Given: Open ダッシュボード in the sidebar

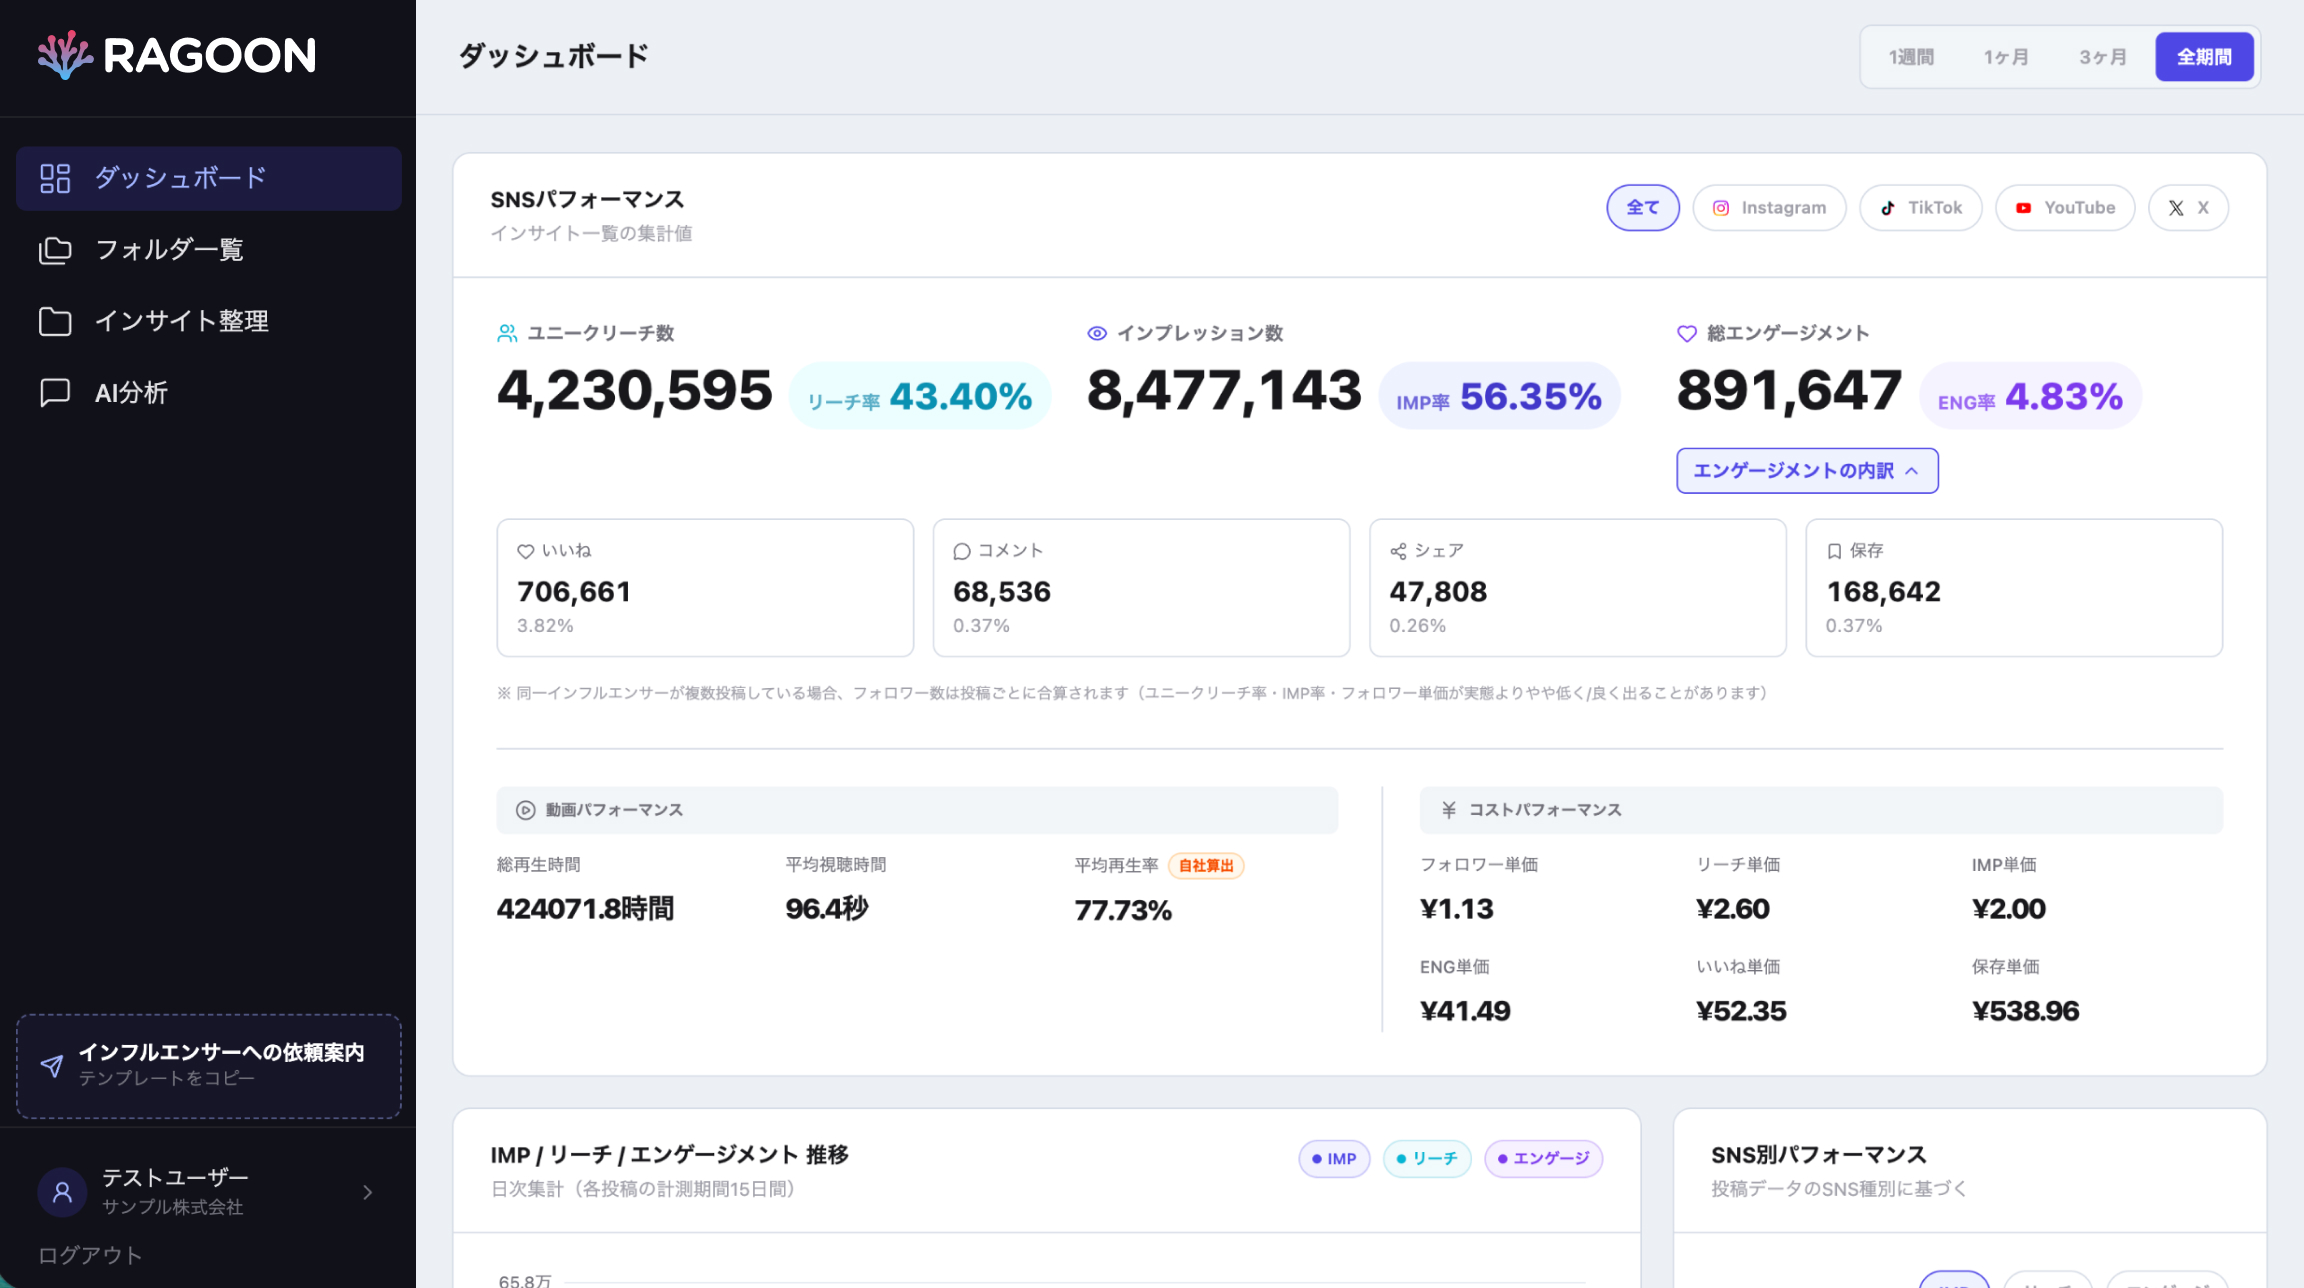Looking at the screenshot, I should (209, 178).
